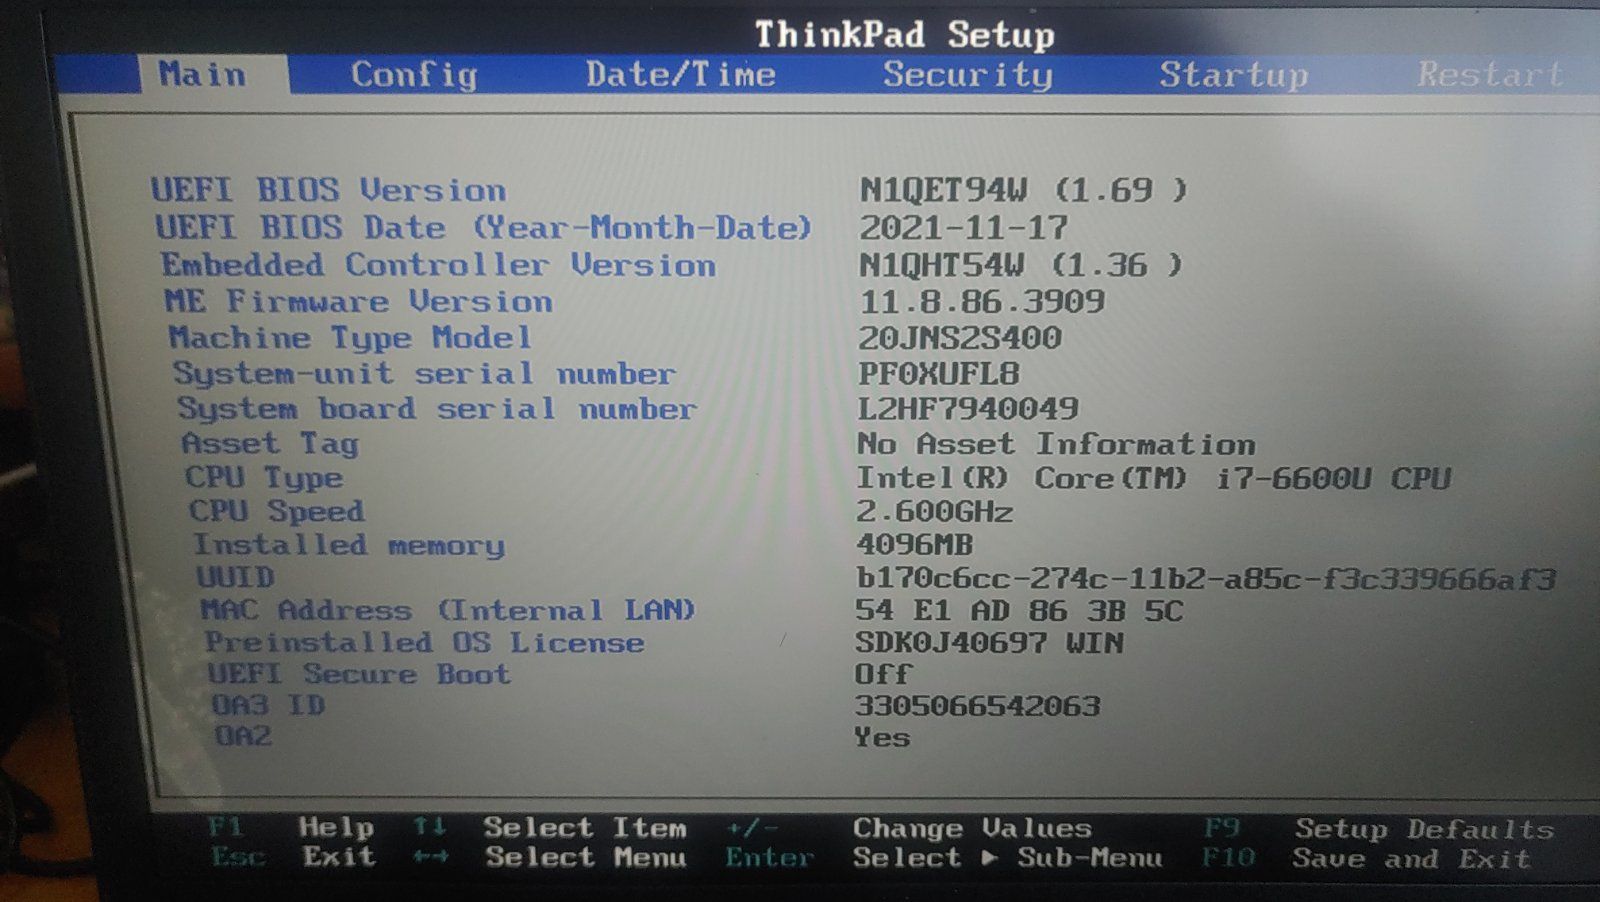
Task: Switch to the Date/Time tab
Action: coord(680,74)
